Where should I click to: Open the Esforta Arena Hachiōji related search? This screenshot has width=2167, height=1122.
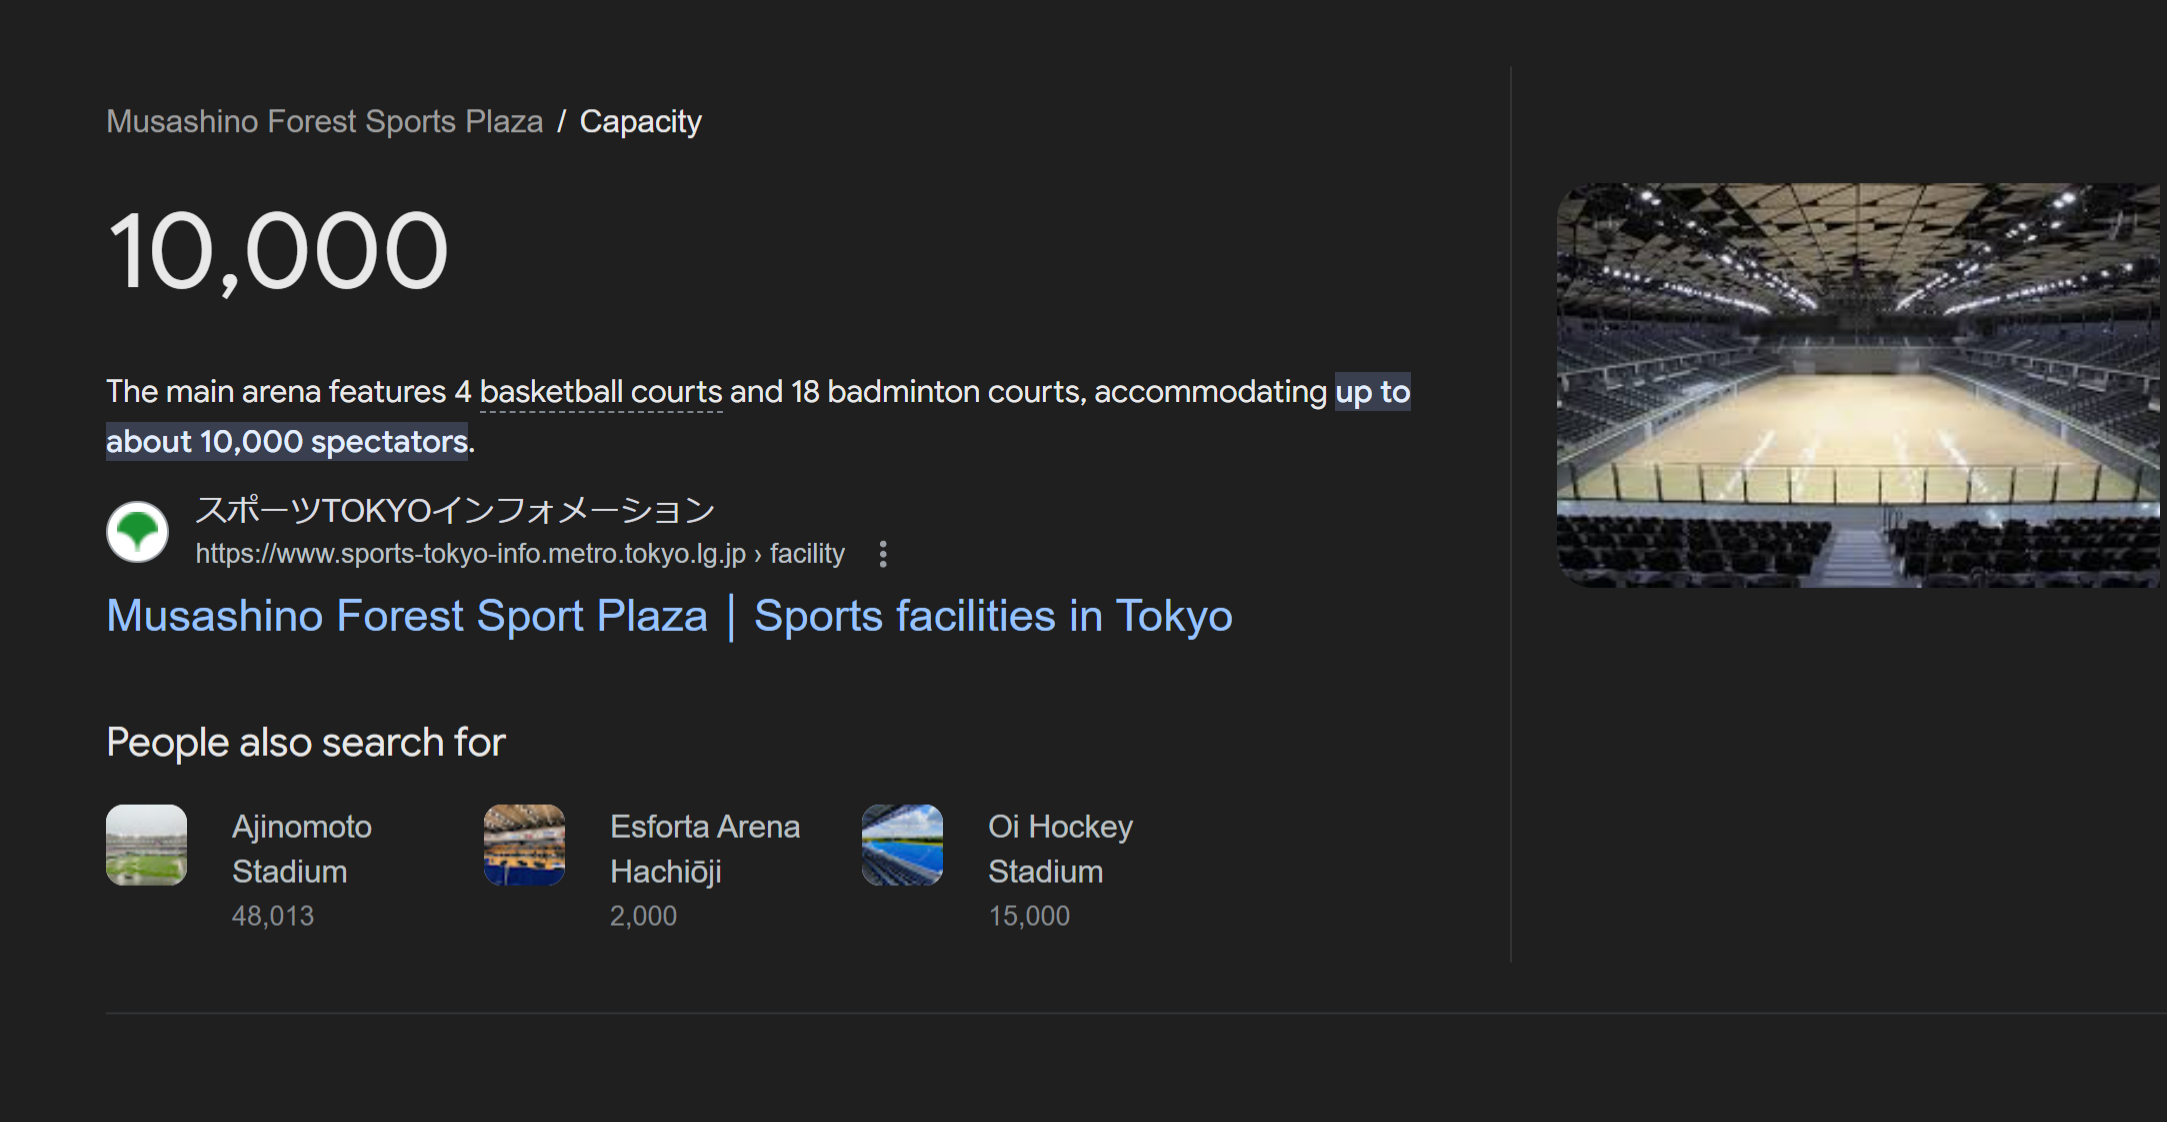tap(705, 849)
